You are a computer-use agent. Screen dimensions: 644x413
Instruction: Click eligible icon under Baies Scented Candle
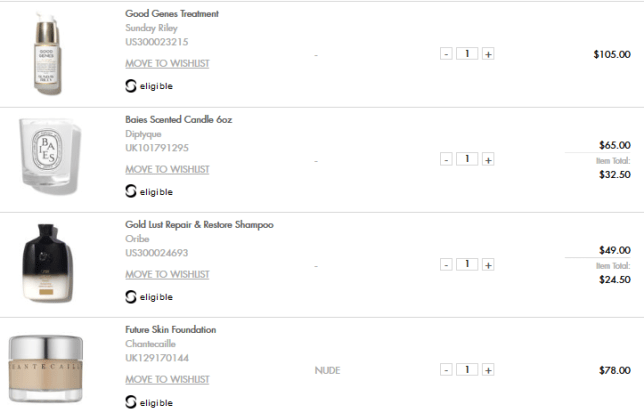click(x=131, y=191)
